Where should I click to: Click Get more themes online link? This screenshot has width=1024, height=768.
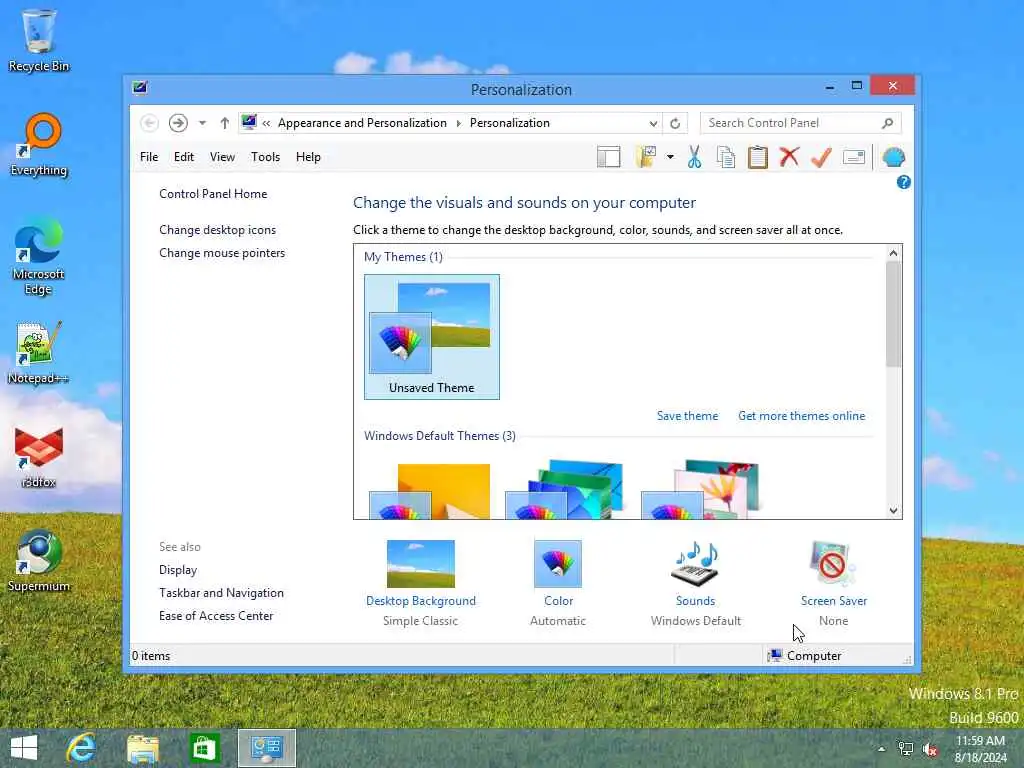pyautogui.click(x=801, y=416)
